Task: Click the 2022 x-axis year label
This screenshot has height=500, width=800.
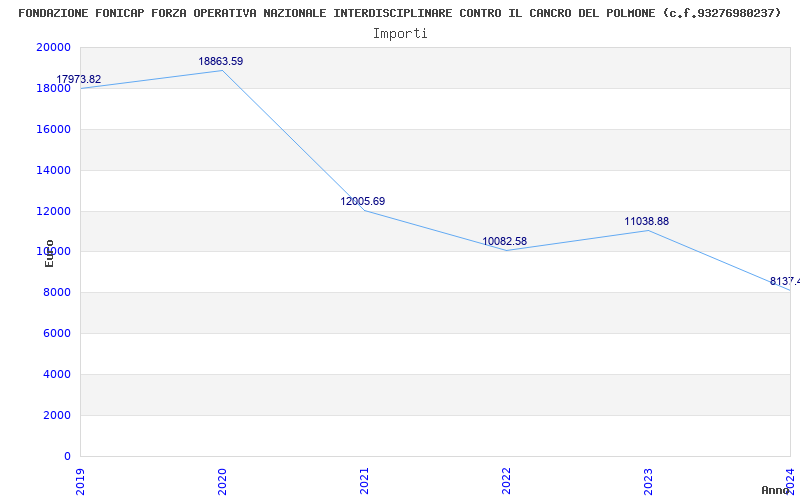Action: [x=506, y=481]
